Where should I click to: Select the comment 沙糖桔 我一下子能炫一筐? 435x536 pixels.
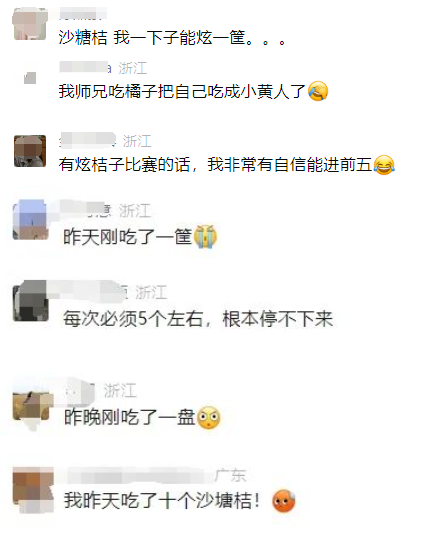(x=173, y=37)
